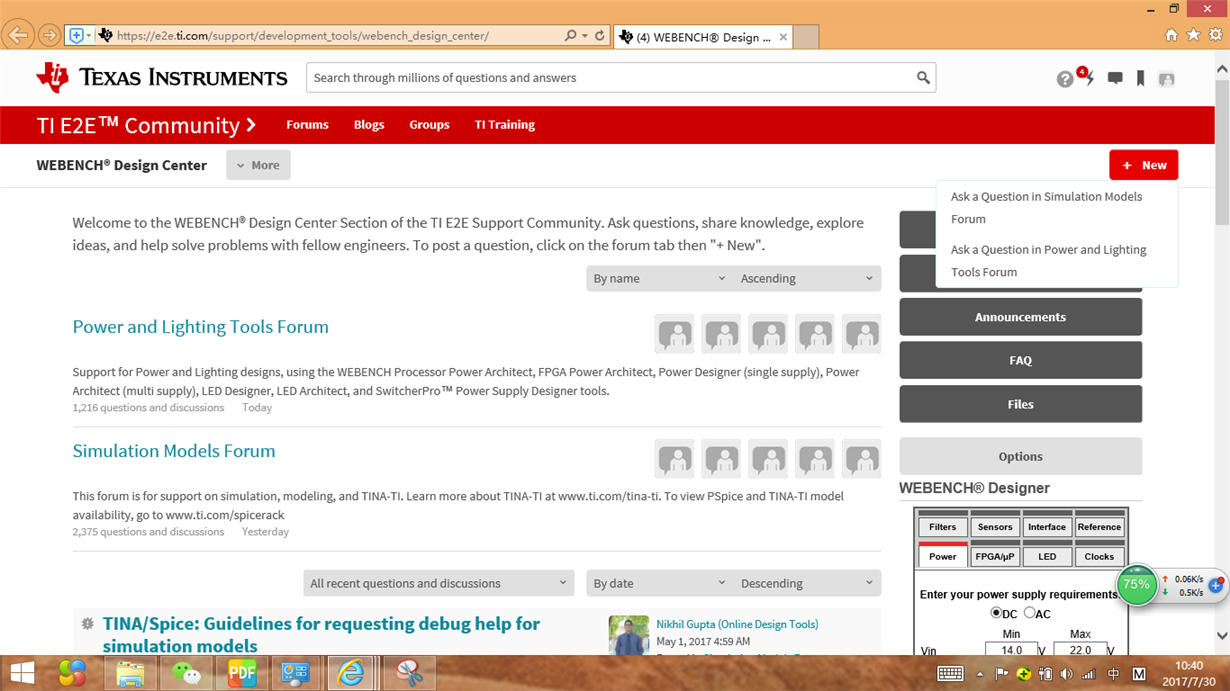Choose Ask a Question in Power and Lighting Tools Forum
Viewport: 1230px width, 691px height.
(1048, 261)
